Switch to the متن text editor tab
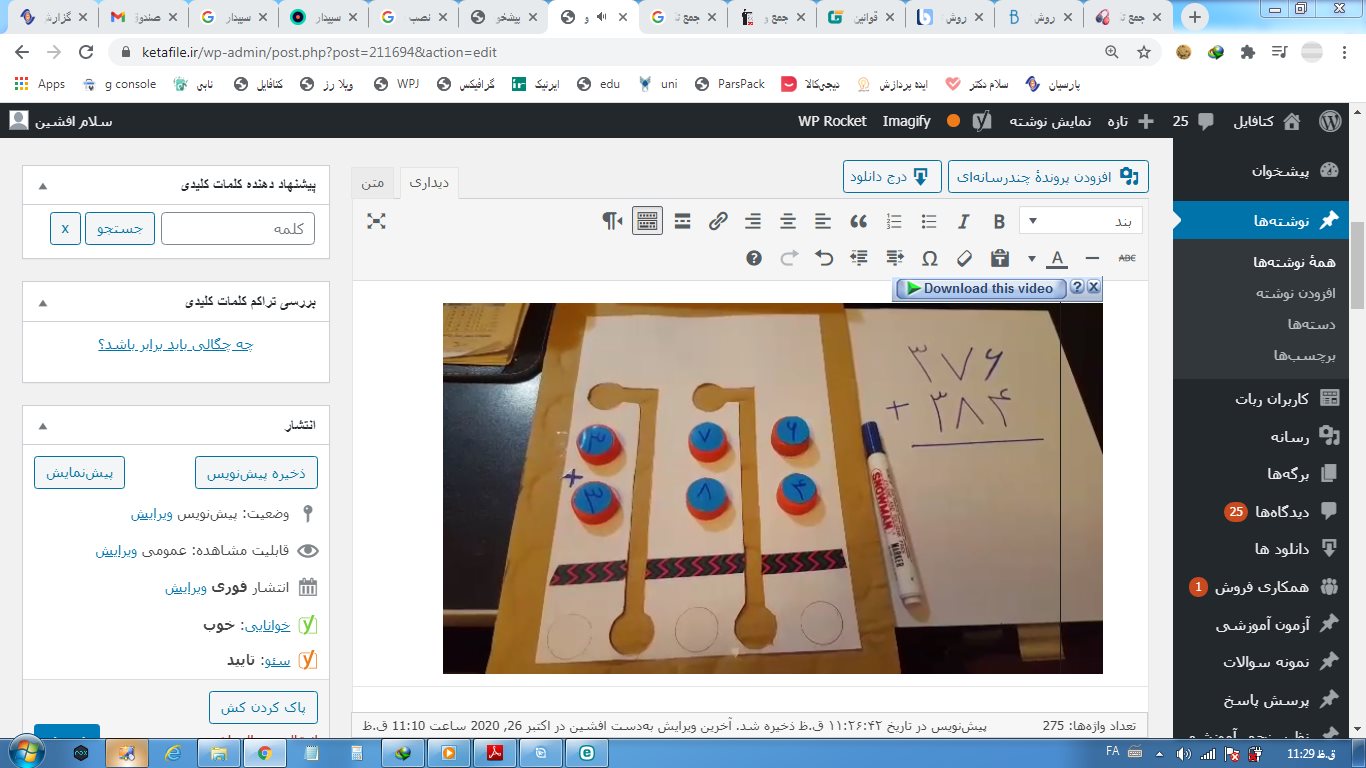Viewport: 1366px width, 768px height. click(x=373, y=182)
